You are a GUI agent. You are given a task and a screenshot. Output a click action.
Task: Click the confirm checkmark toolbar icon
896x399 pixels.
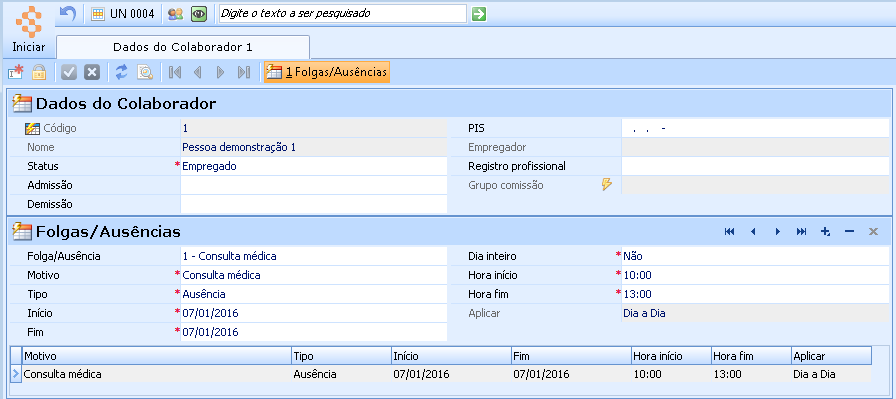click(69, 73)
